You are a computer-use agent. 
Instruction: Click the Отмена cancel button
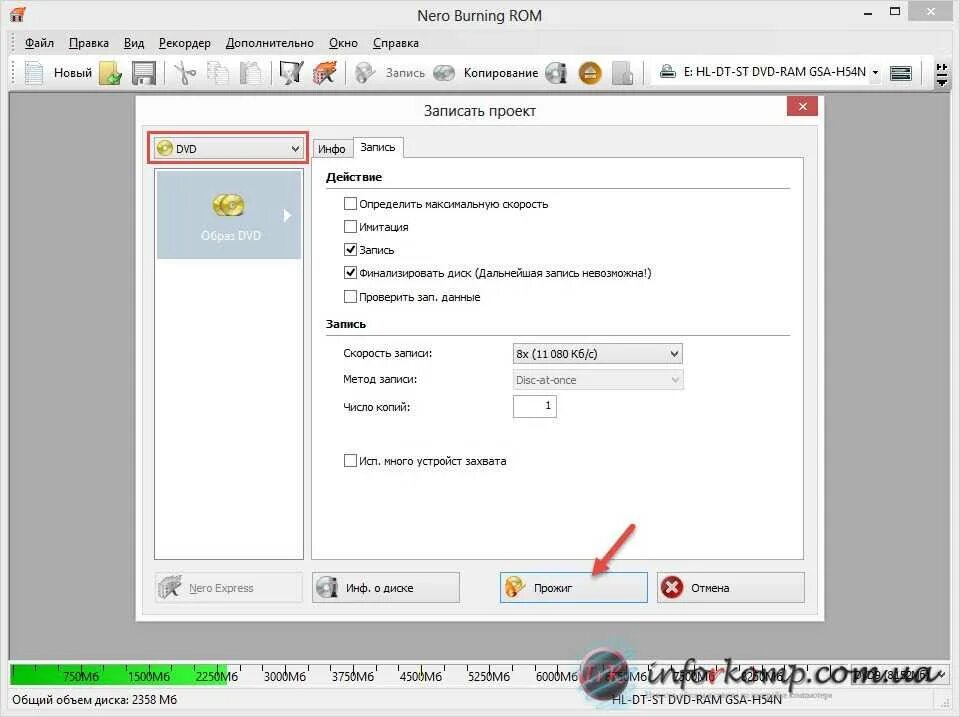tap(731, 588)
